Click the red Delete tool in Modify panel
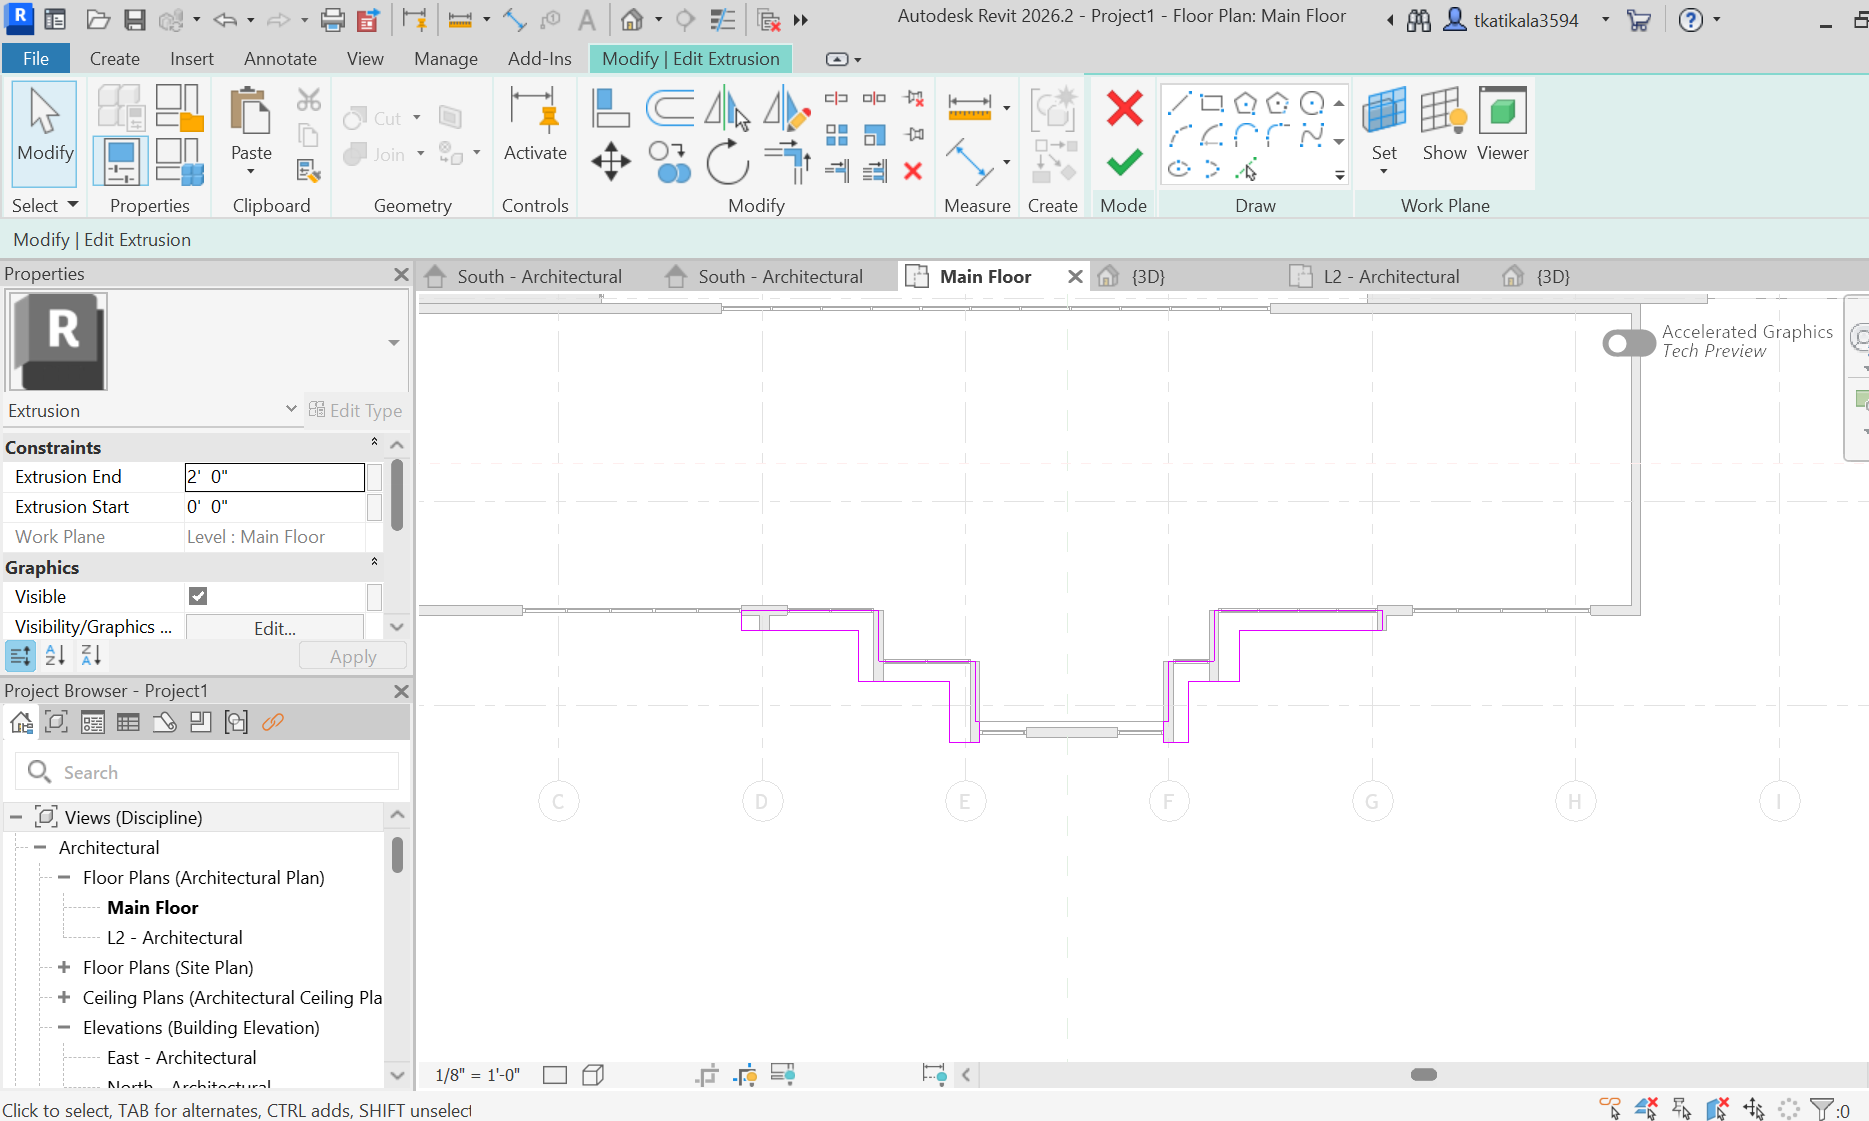The width and height of the screenshot is (1869, 1121). click(913, 172)
